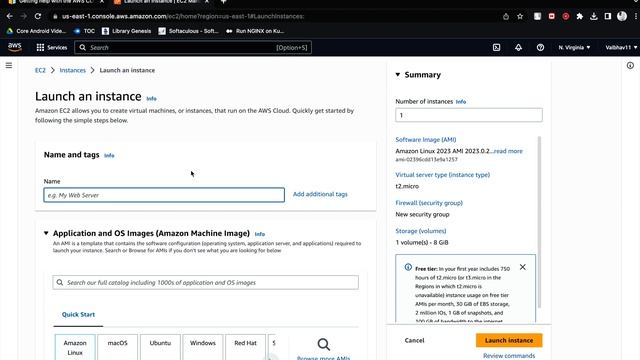Image resolution: width=640 pixels, height=360 pixels.
Task: Select the Launch an instance browser tab
Action: pyautogui.click(x=161, y=2)
